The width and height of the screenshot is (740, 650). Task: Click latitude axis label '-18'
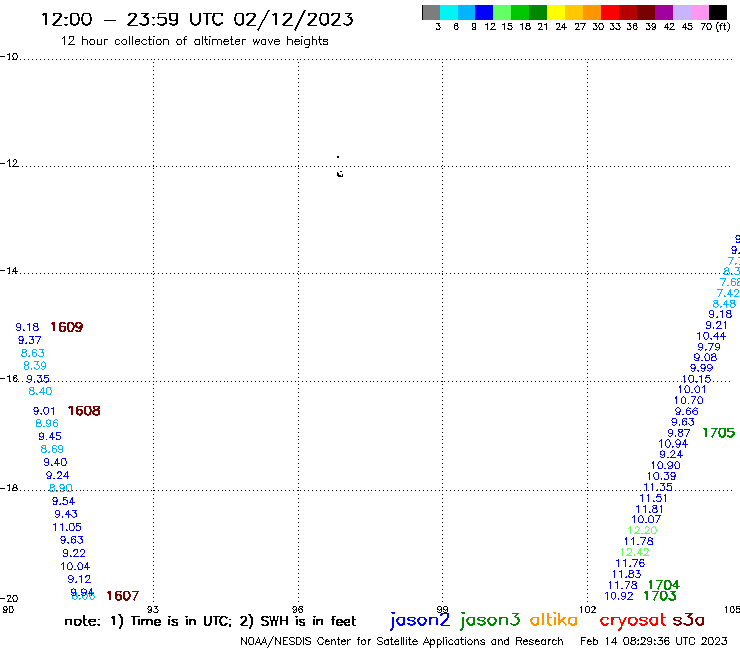pyautogui.click(x=9, y=488)
